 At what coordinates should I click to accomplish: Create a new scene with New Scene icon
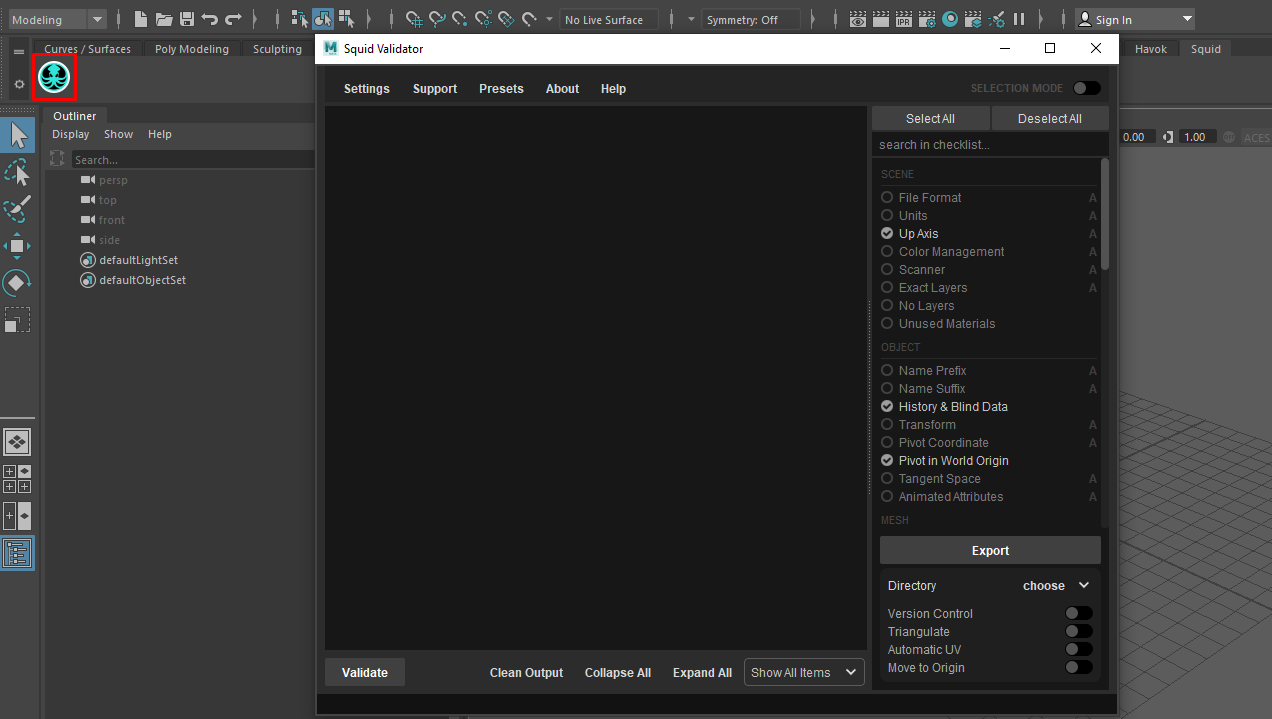click(141, 19)
